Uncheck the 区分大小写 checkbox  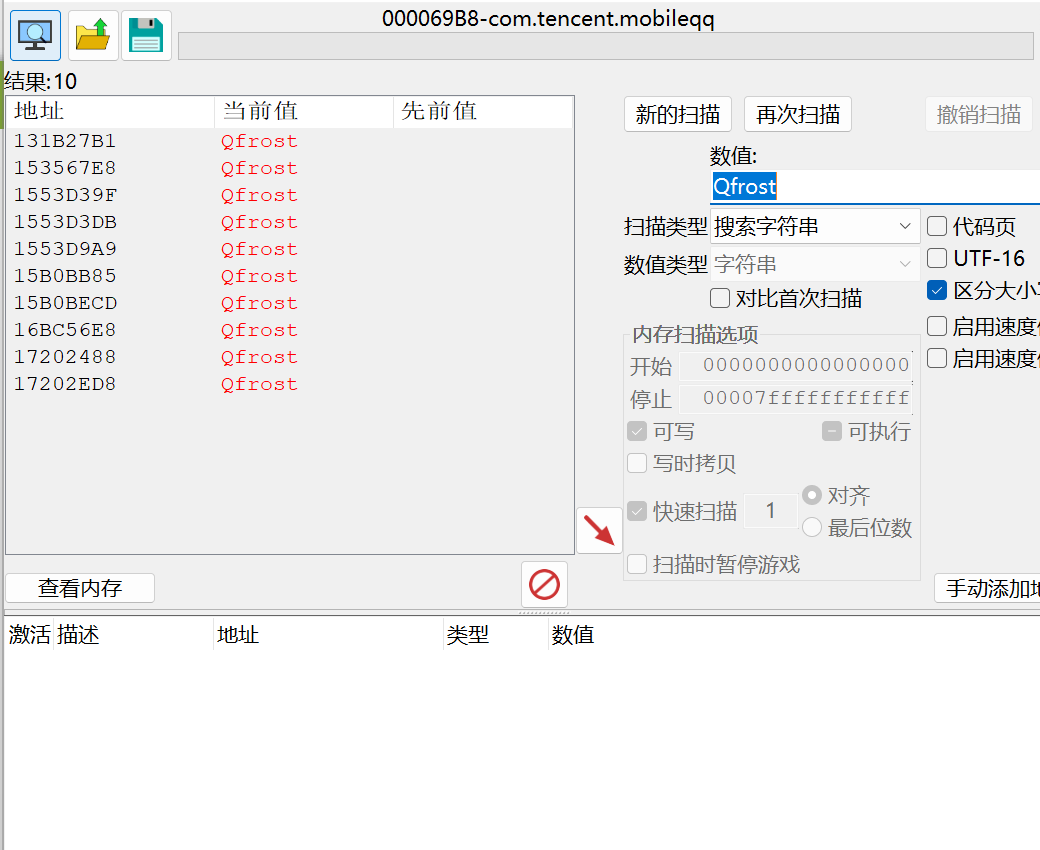pos(937,291)
